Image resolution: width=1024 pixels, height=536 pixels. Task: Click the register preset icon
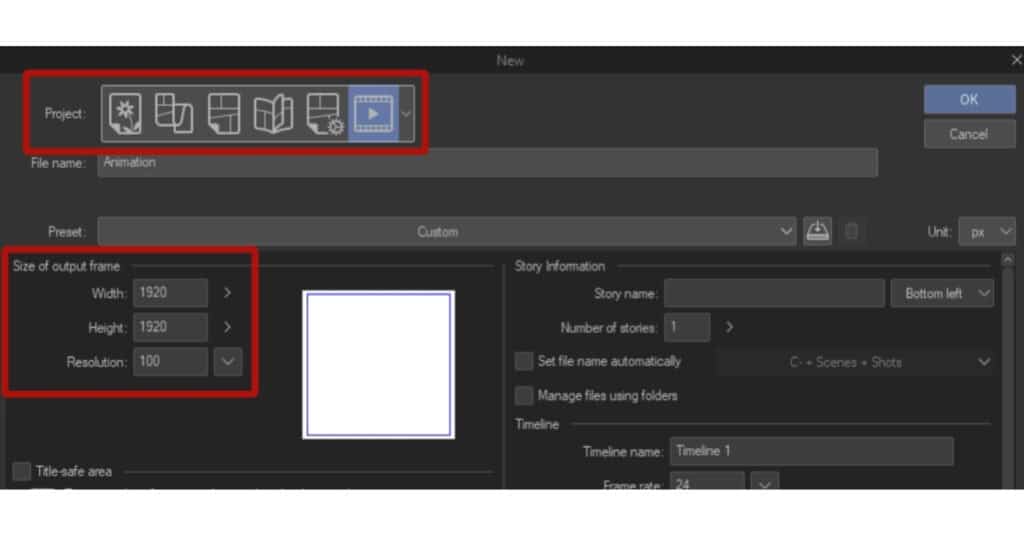[818, 232]
